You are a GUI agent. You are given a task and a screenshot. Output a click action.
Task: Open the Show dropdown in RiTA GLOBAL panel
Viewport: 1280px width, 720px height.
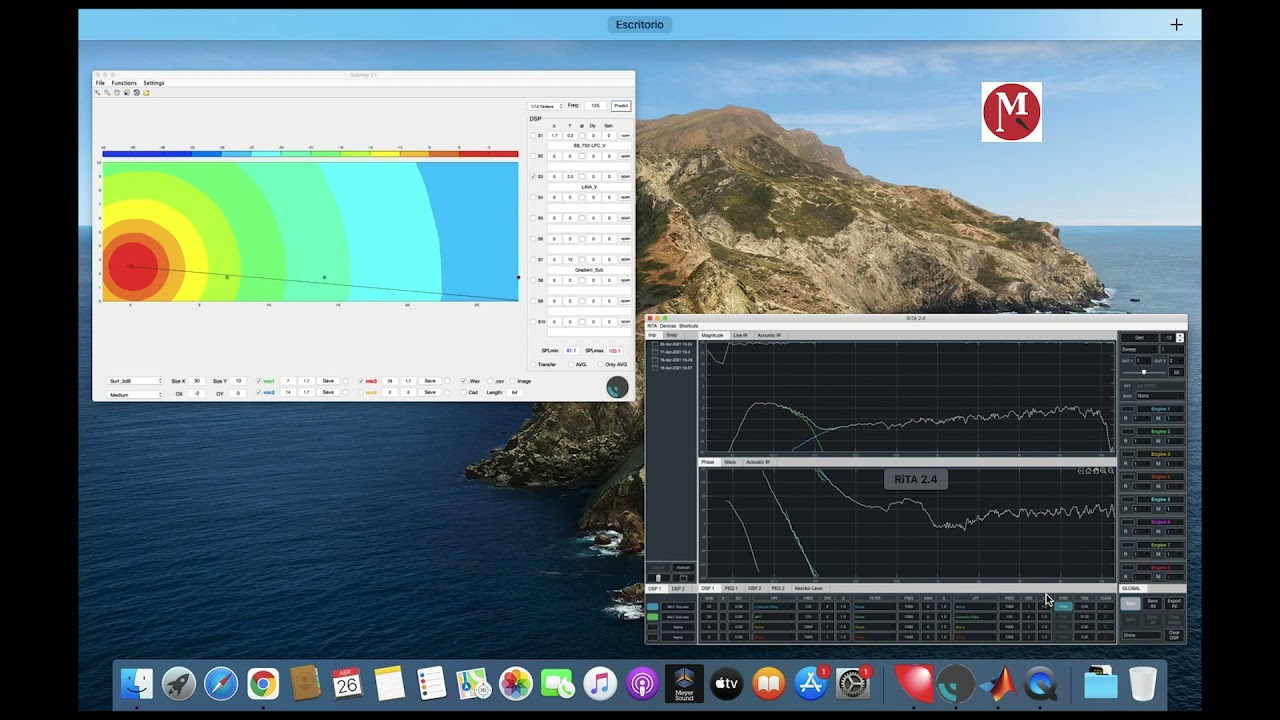1142,635
